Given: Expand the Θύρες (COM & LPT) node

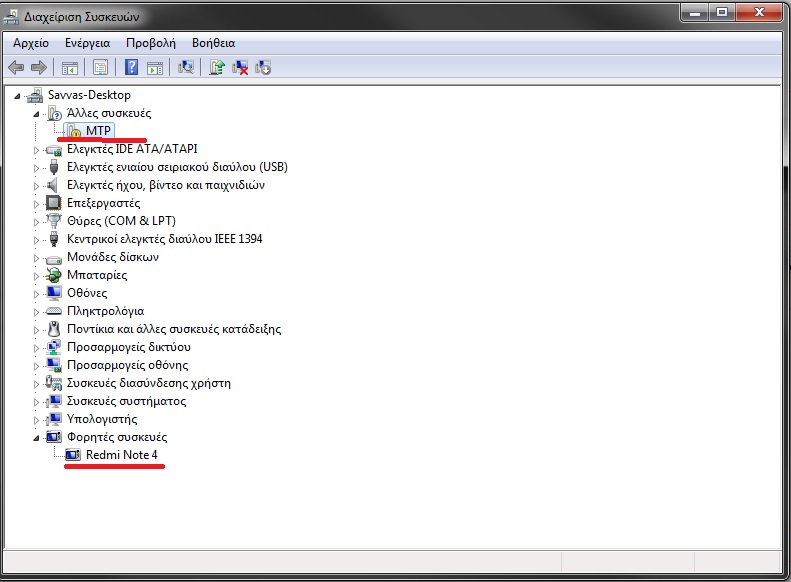Looking at the screenshot, I should click(36, 222).
